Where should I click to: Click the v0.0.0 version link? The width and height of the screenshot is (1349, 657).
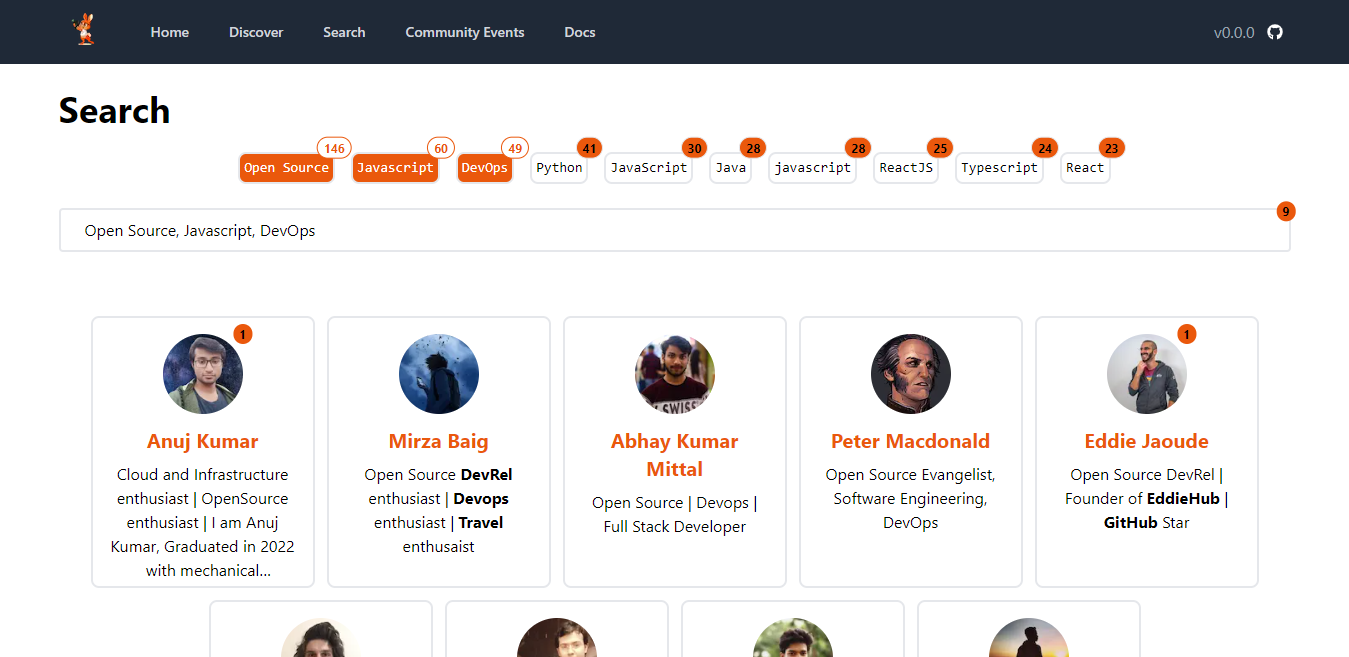1234,32
